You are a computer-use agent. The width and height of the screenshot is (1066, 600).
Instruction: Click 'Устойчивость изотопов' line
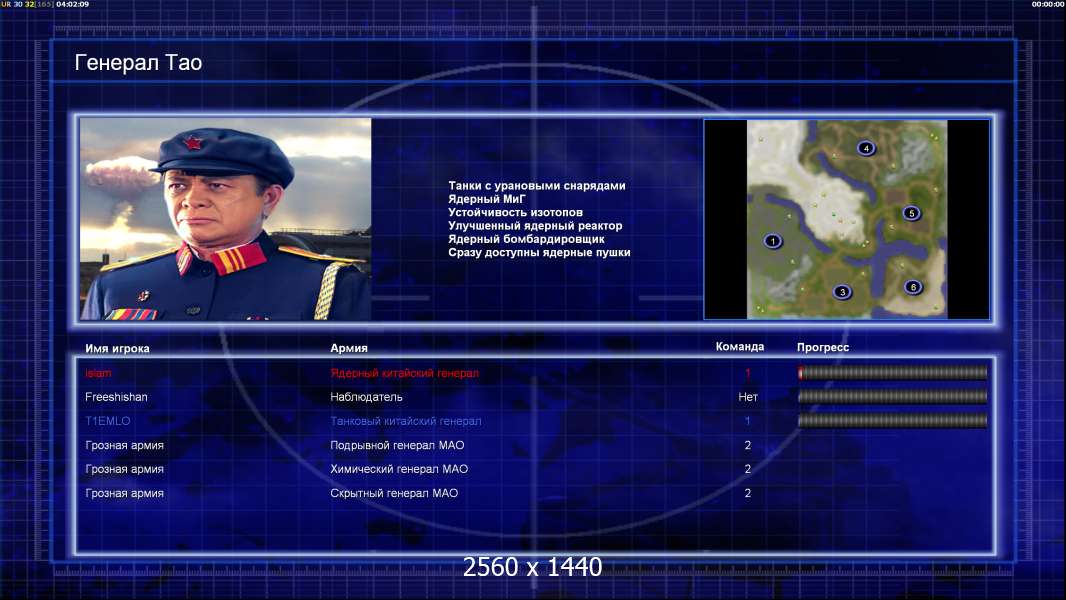tap(515, 212)
